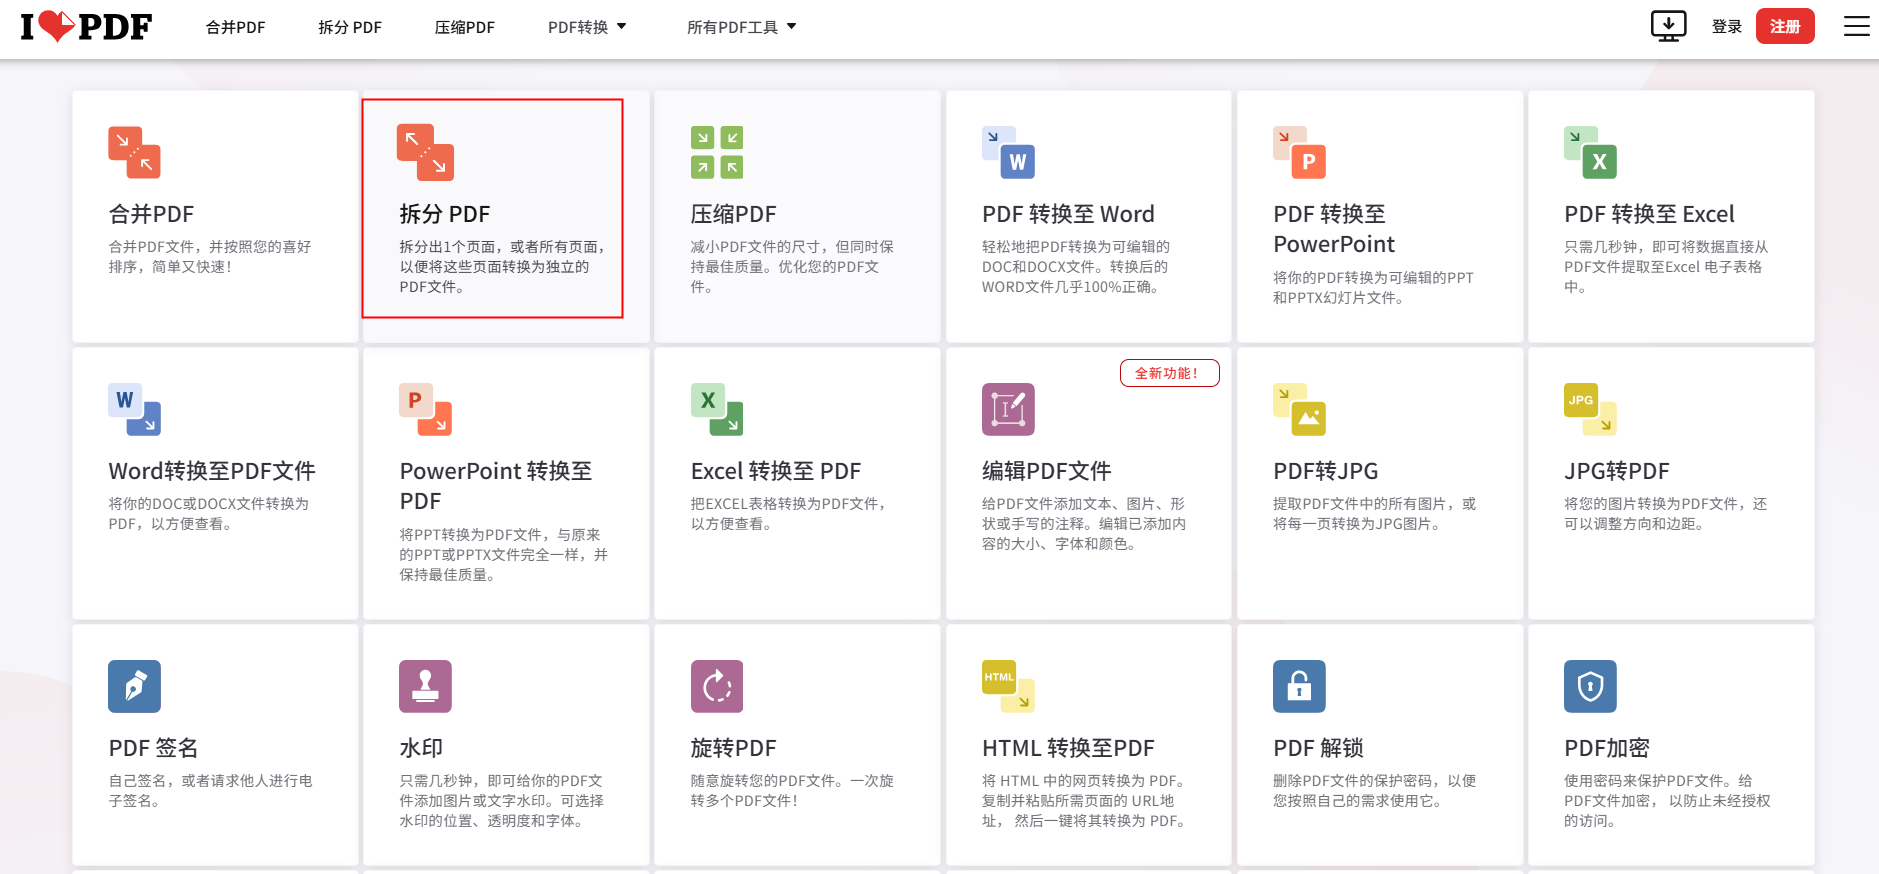Open the Excel 转换至 PDF card title
1879x874 pixels.
click(776, 471)
